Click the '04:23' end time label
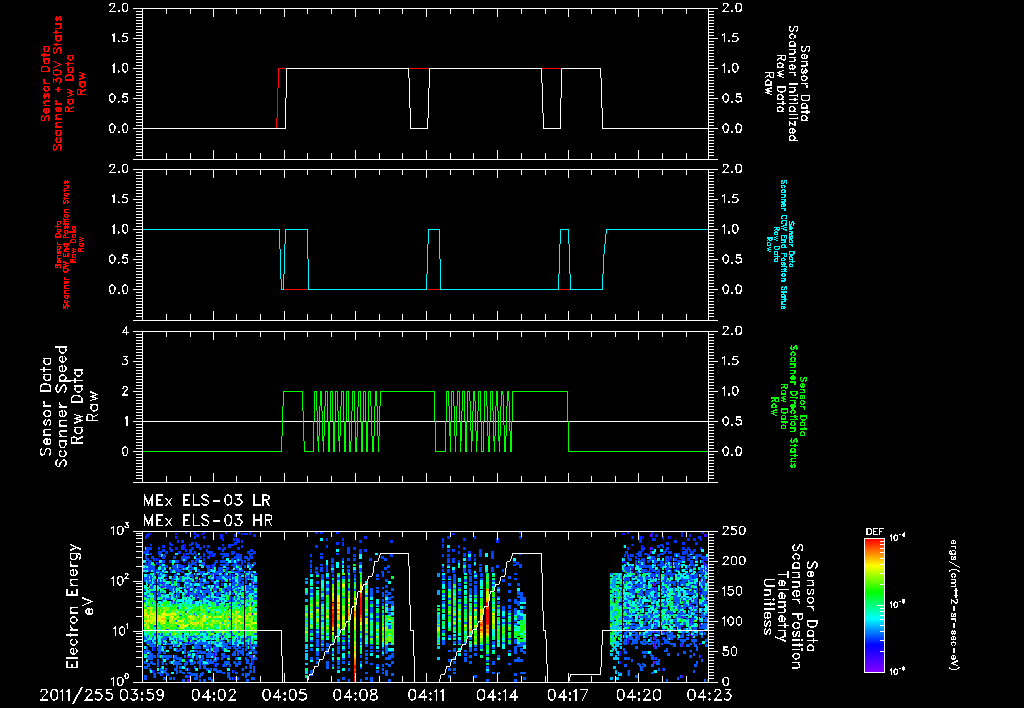Image resolution: width=1024 pixels, height=708 pixels. pyautogui.click(x=709, y=695)
